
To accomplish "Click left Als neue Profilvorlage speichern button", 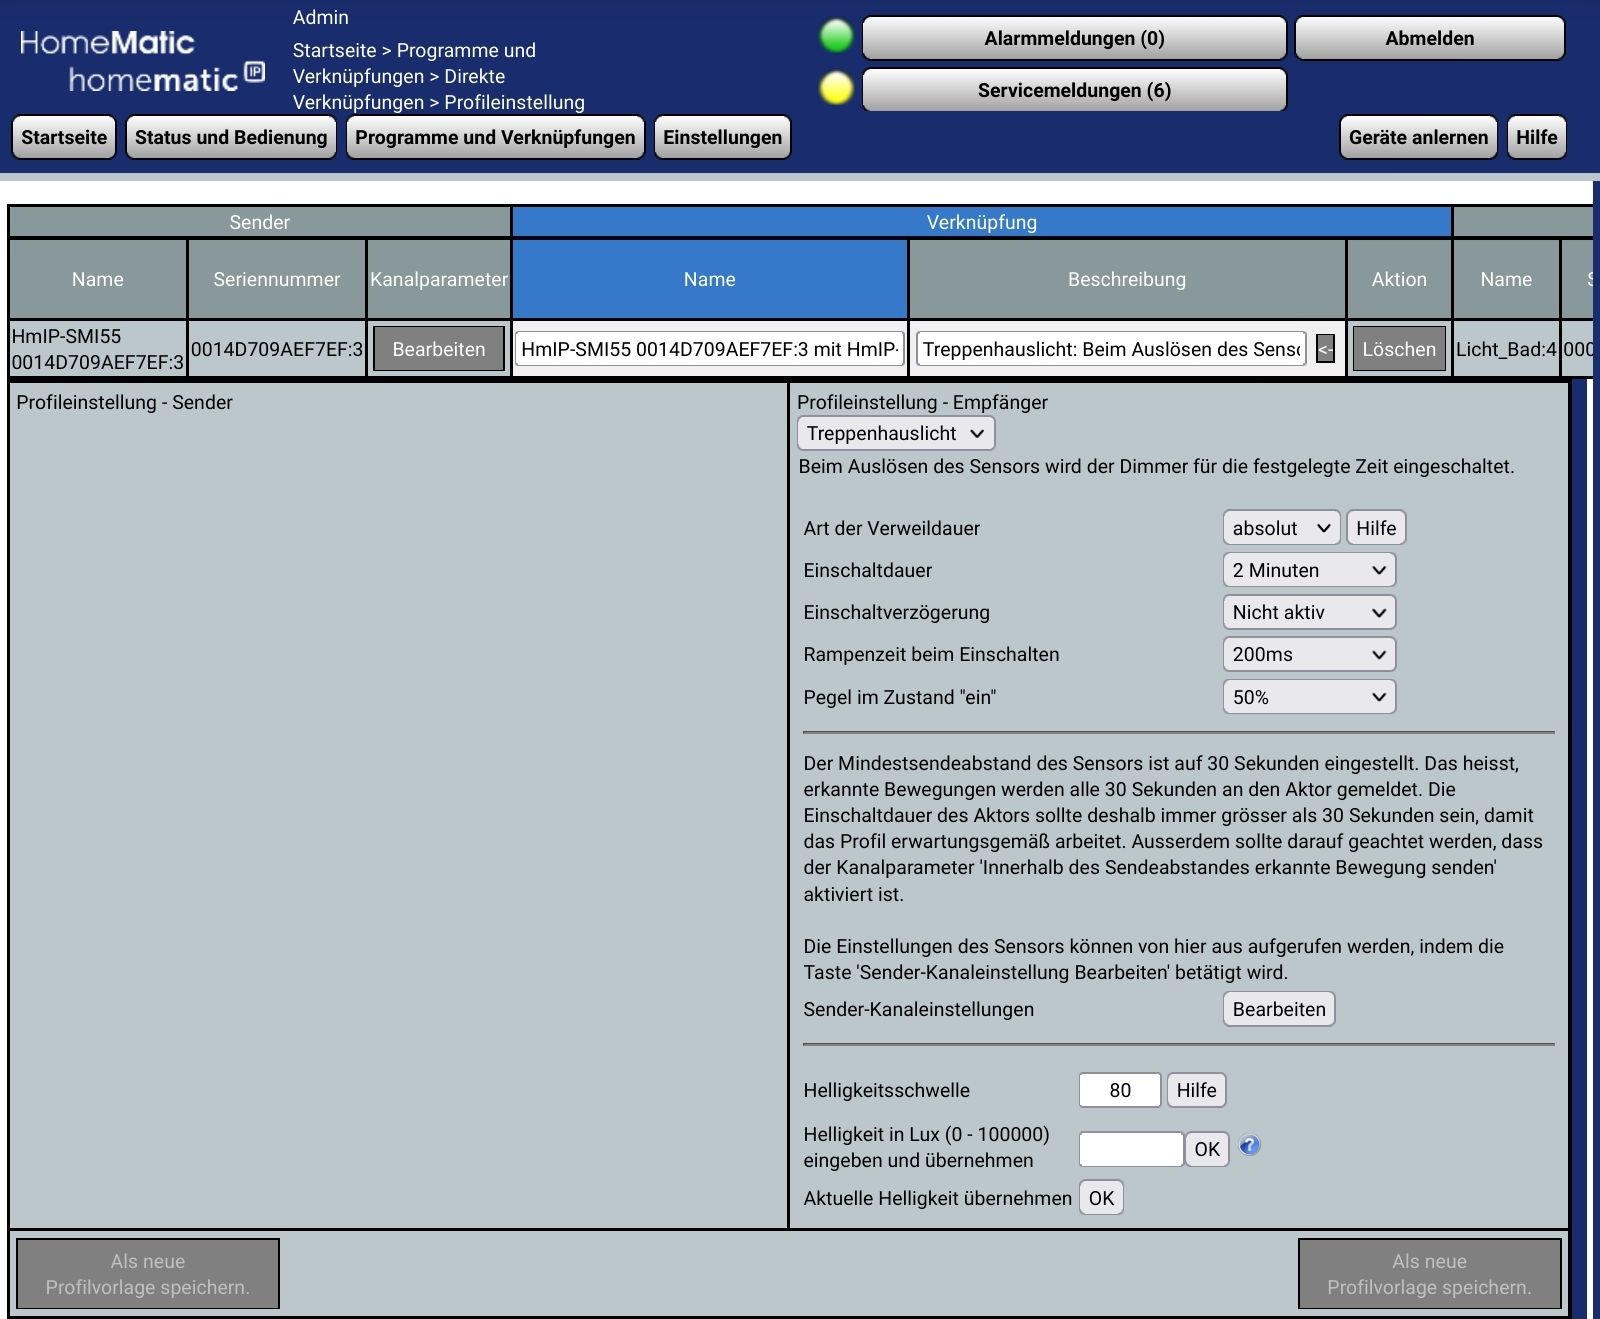I will 148,1274.
